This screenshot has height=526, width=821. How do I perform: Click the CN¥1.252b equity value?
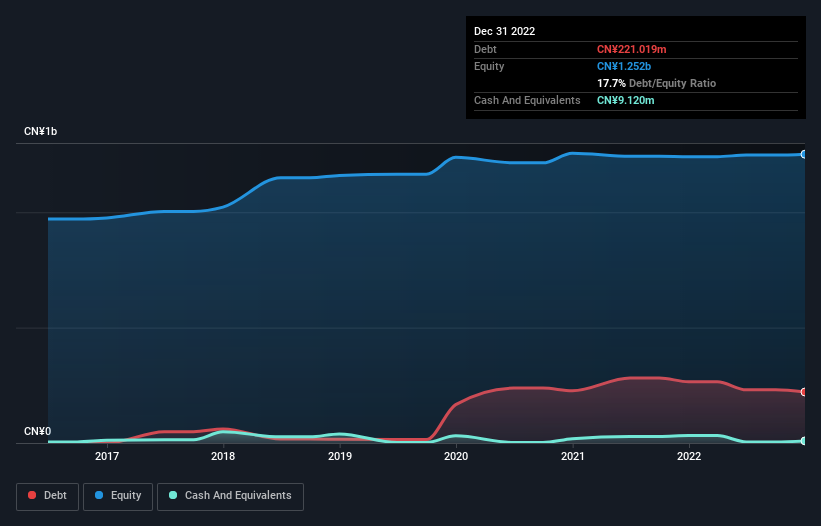[624, 66]
